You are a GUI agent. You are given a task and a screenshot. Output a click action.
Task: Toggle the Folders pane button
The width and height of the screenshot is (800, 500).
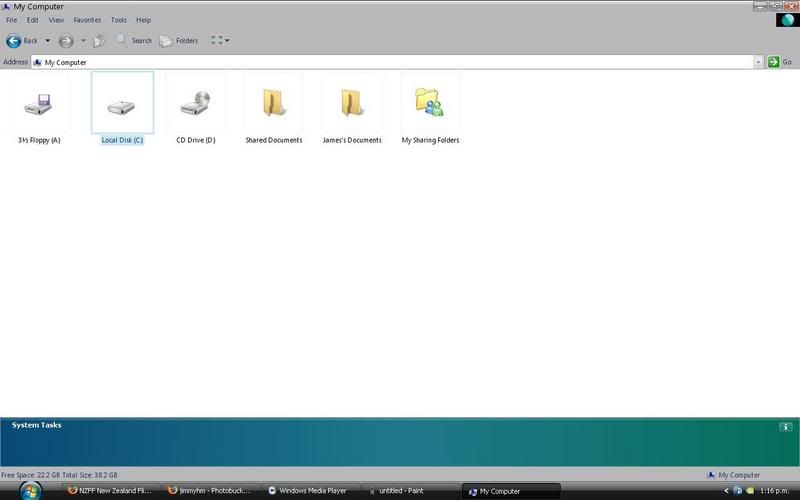click(178, 41)
